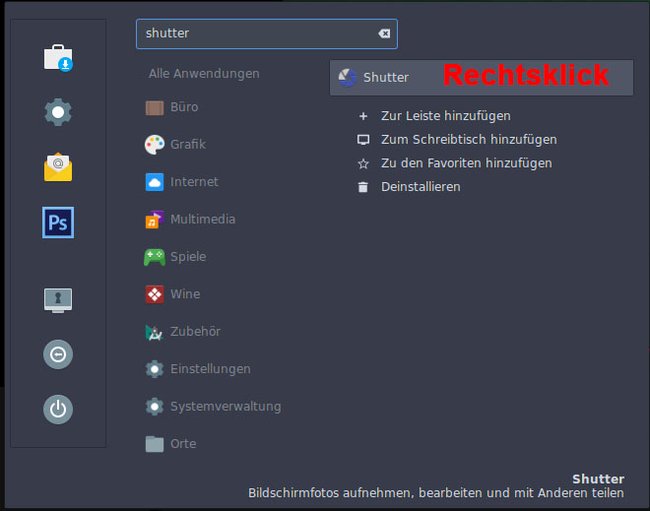Open the Grafik category
The width and height of the screenshot is (650, 511).
[x=175, y=145]
